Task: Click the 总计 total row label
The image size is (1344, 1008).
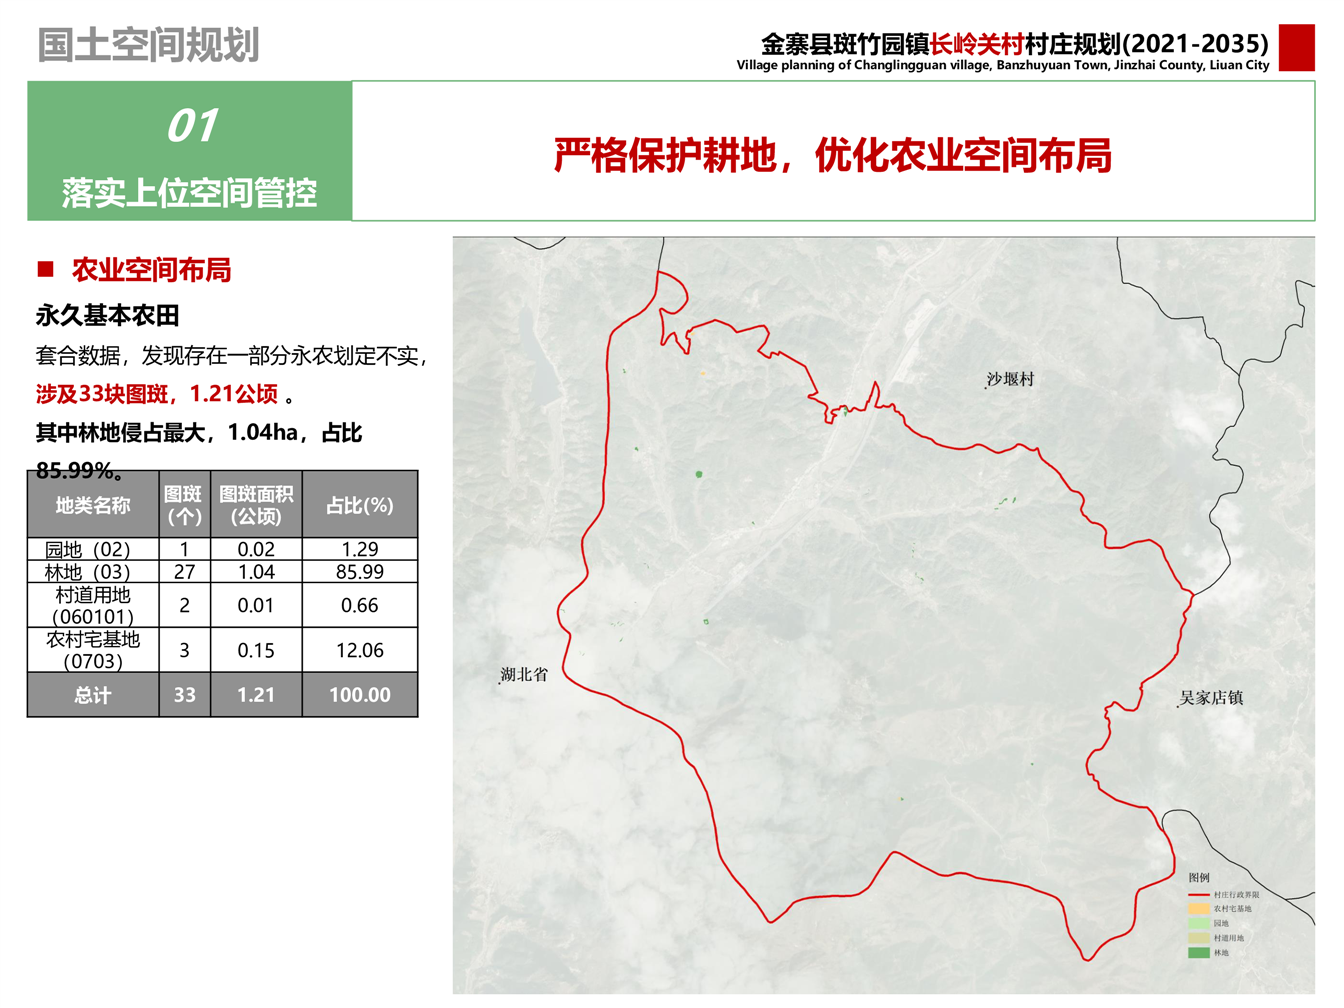Action: click(93, 695)
